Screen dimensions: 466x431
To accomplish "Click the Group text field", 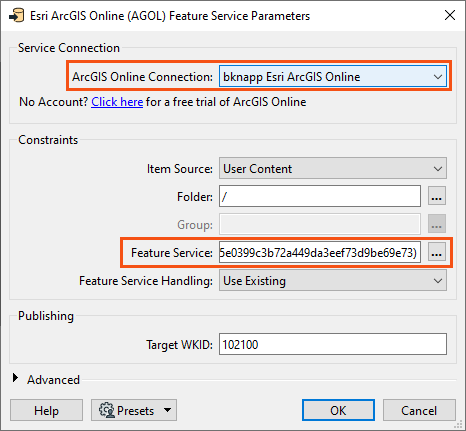I will point(320,224).
